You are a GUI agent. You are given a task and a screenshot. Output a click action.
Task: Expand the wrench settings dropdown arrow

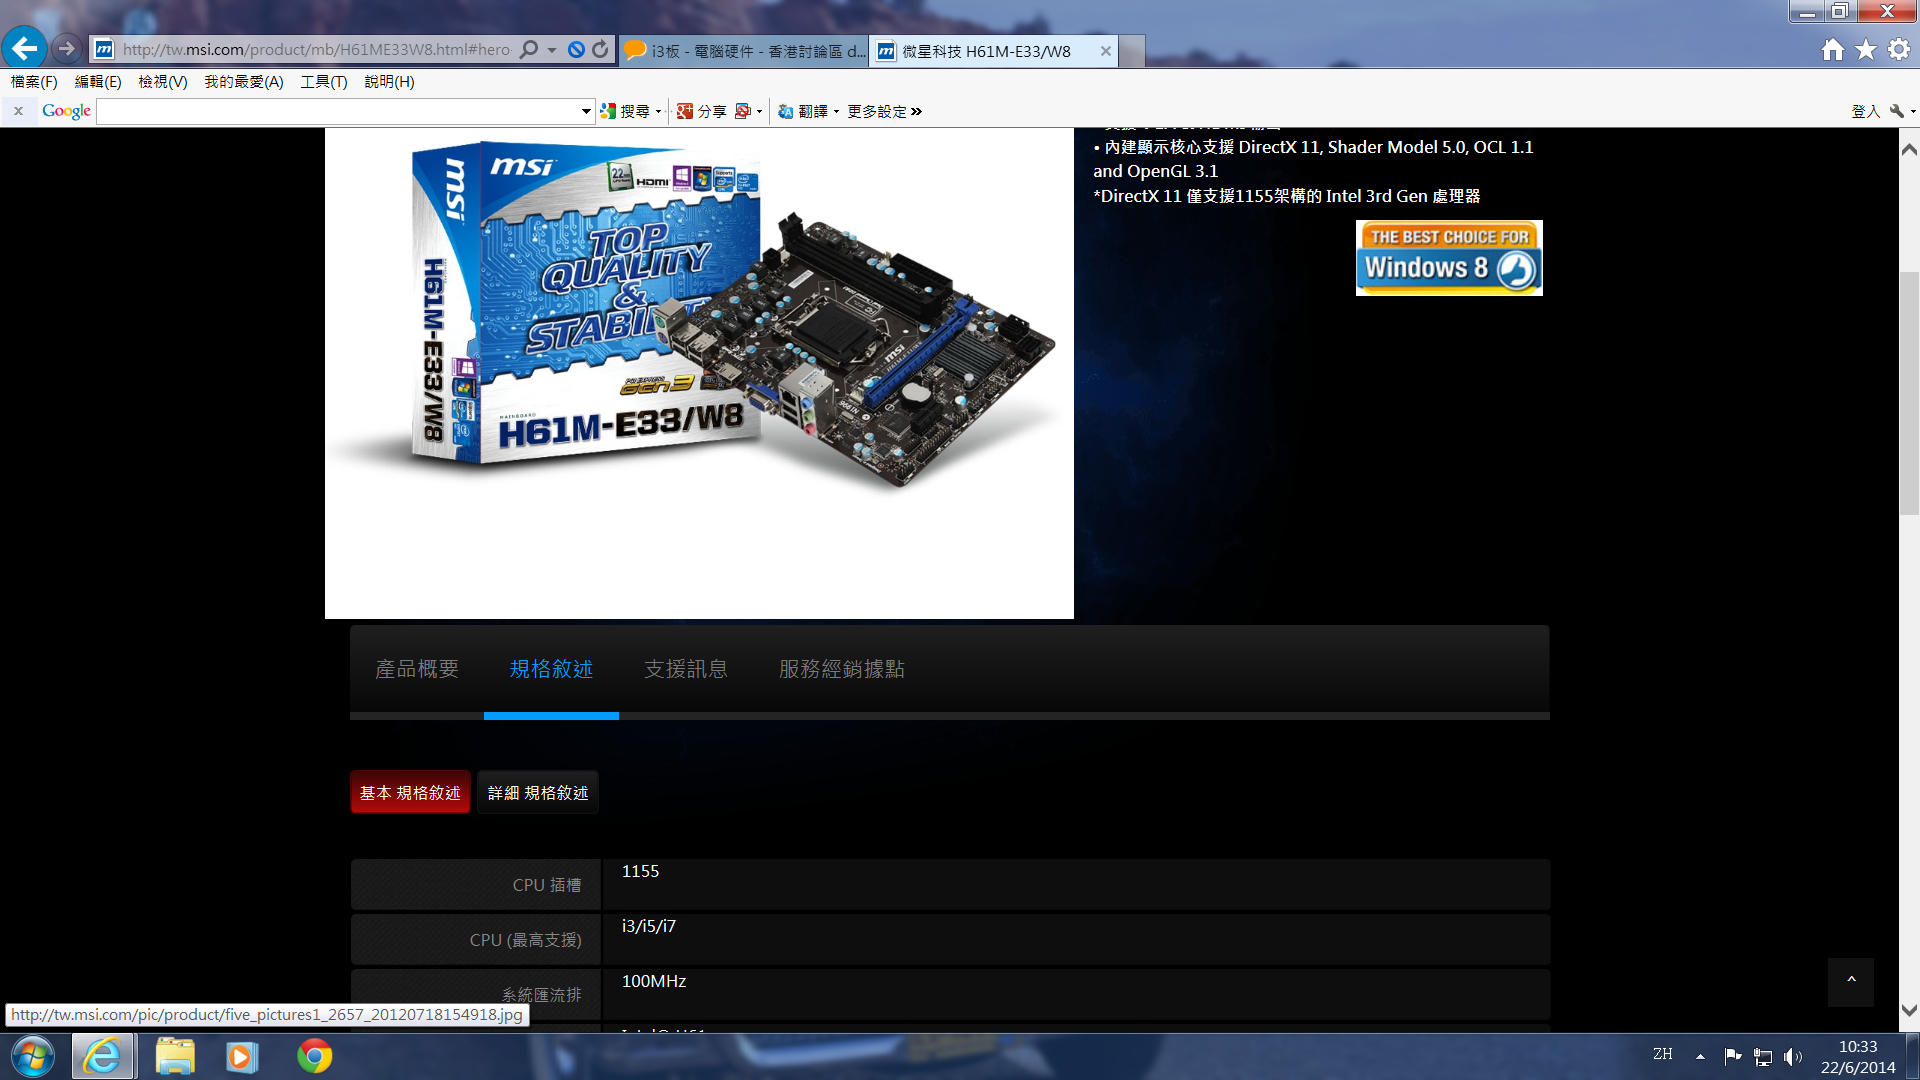1913,111
